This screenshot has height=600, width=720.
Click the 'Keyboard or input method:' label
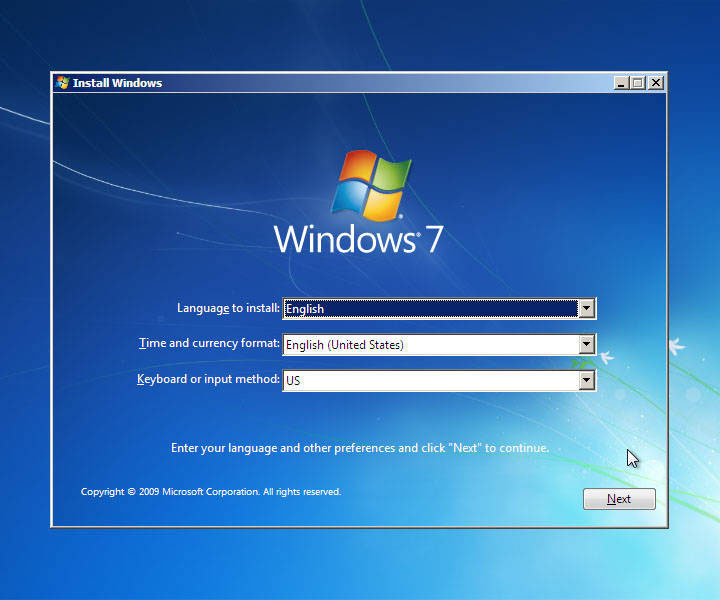pyautogui.click(x=208, y=379)
